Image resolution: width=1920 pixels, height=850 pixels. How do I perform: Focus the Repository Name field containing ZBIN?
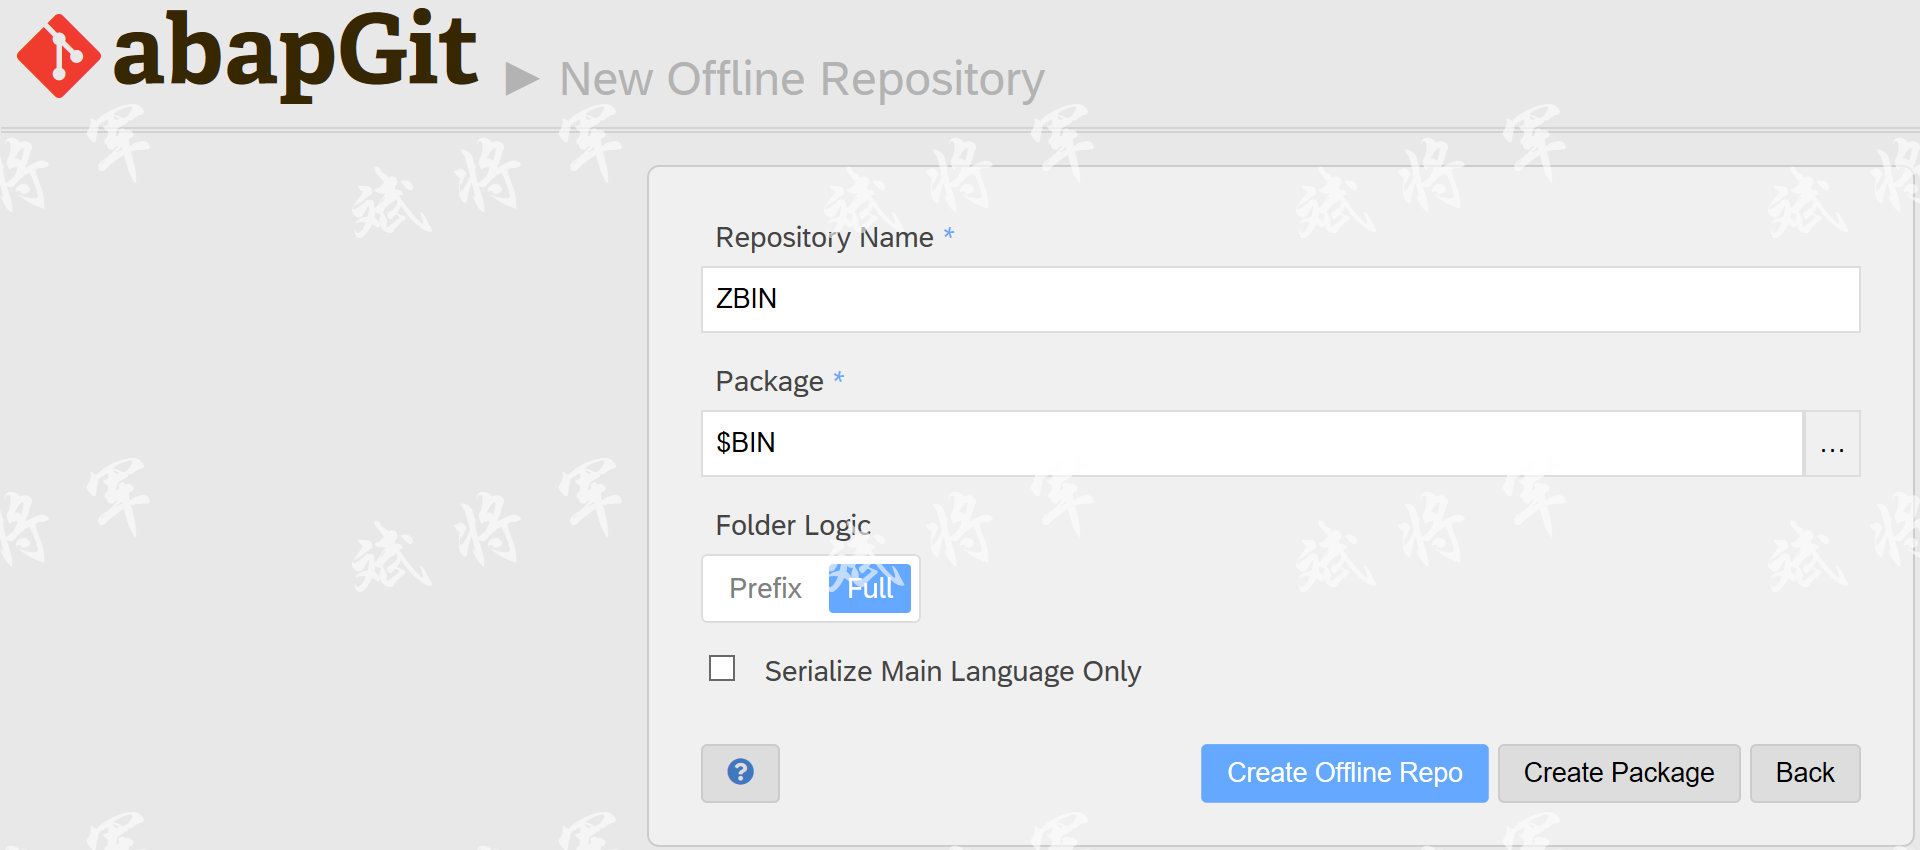tap(1280, 299)
